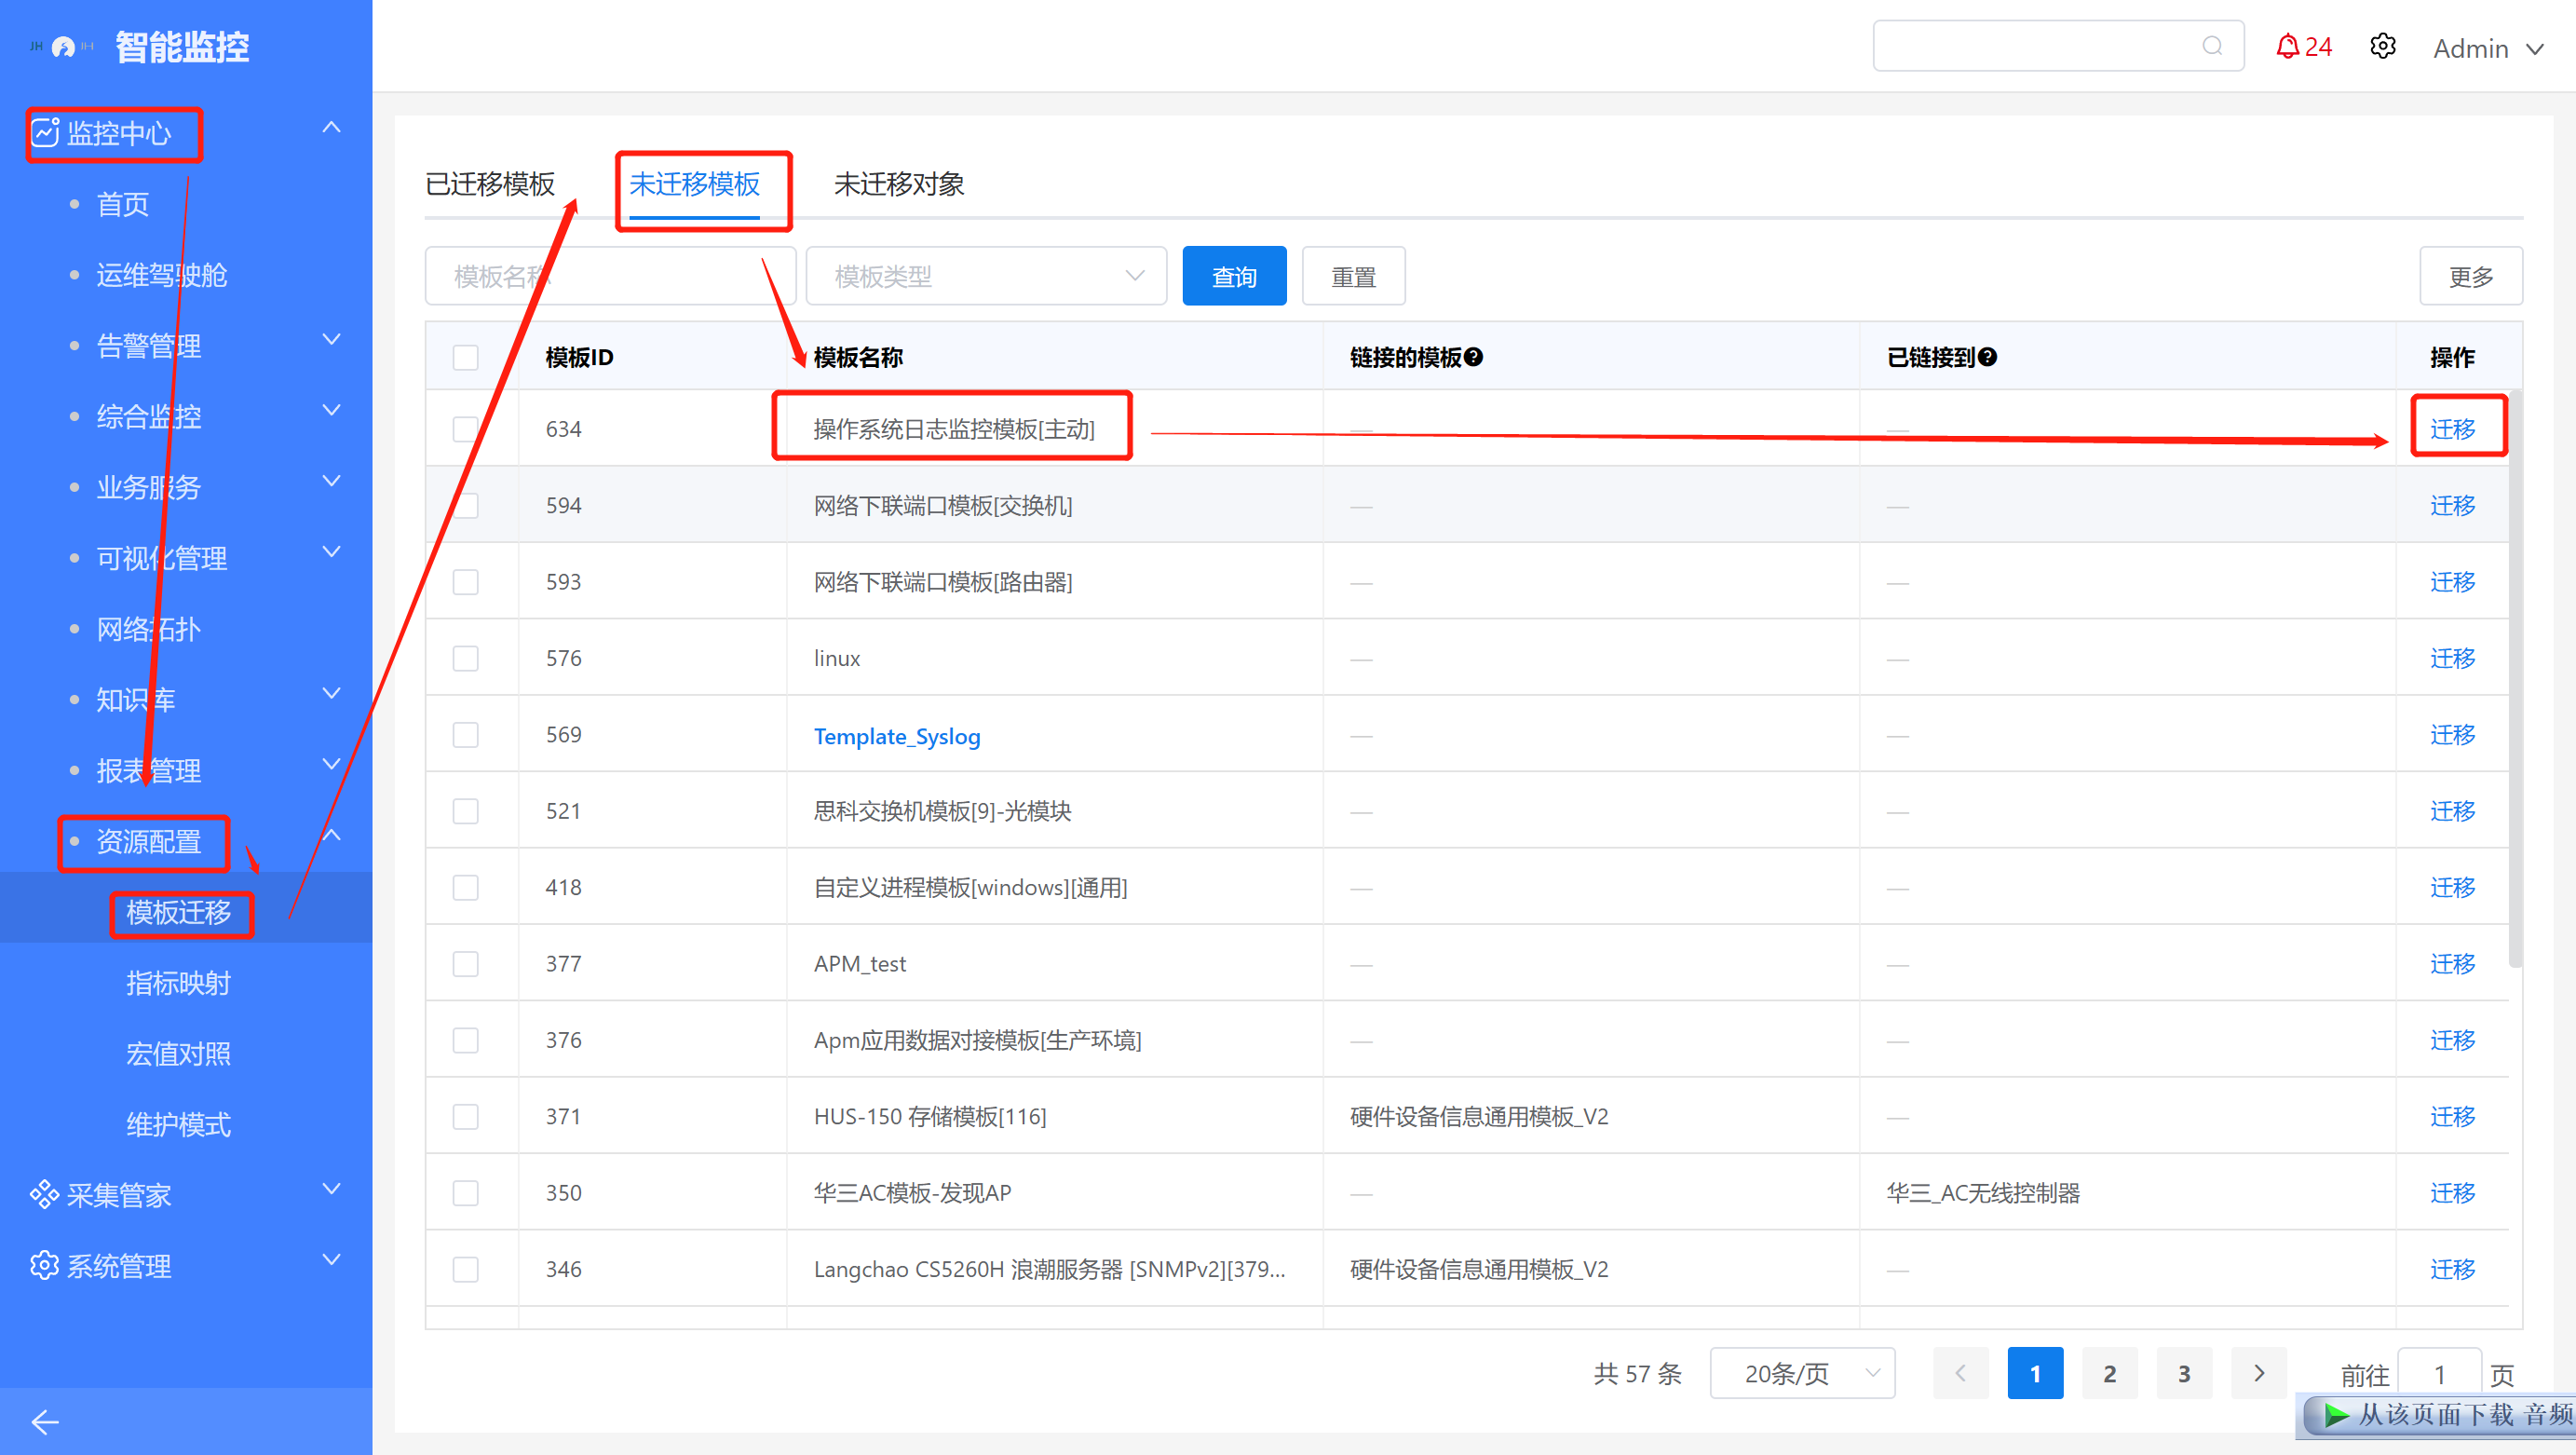
Task: Expand the 告警管理 submenu chevron
Action: [x=332, y=340]
